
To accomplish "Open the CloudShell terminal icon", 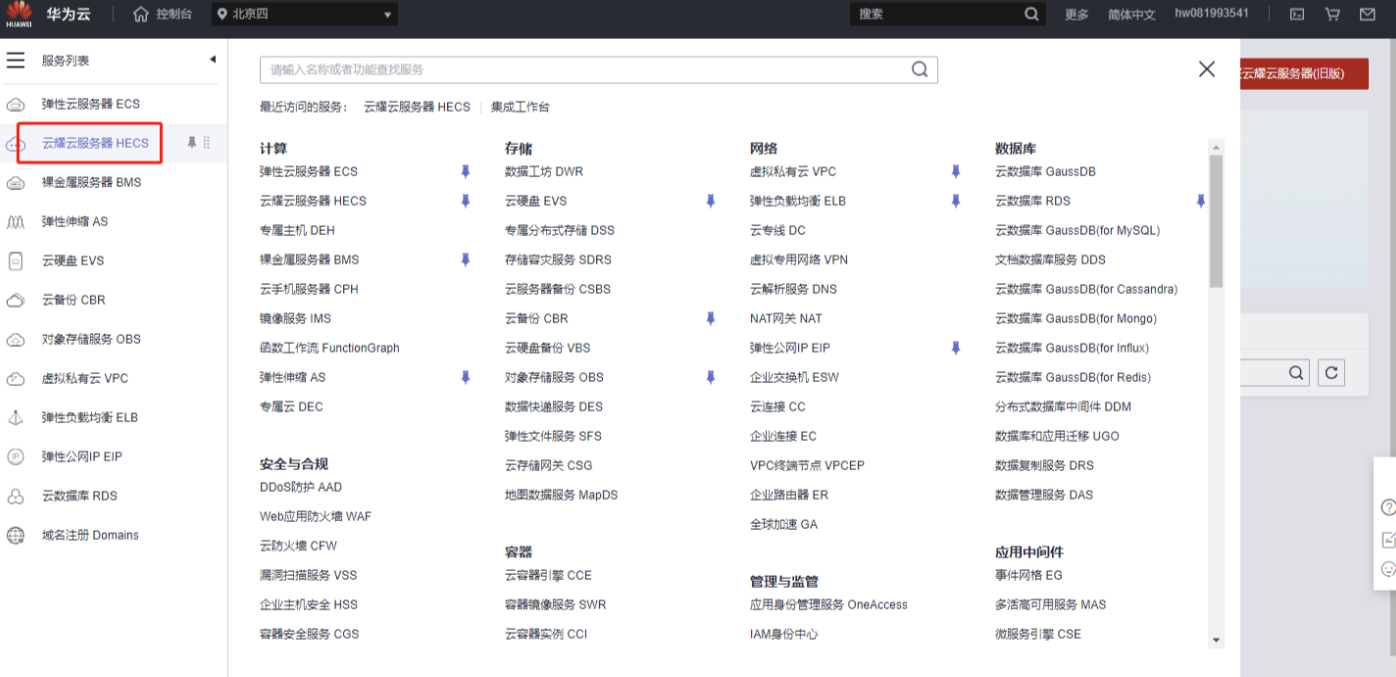I will (1297, 15).
